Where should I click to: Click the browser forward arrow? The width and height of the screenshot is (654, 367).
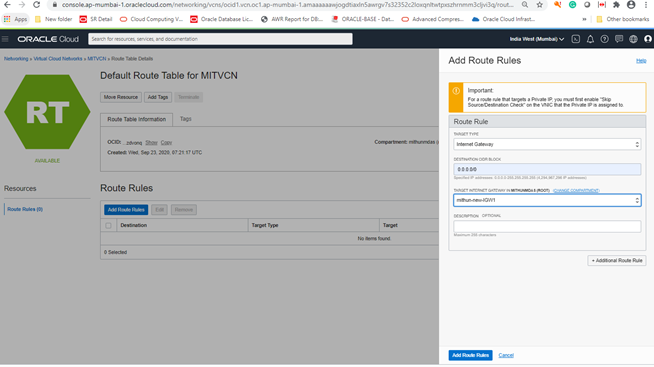tap(22, 5)
